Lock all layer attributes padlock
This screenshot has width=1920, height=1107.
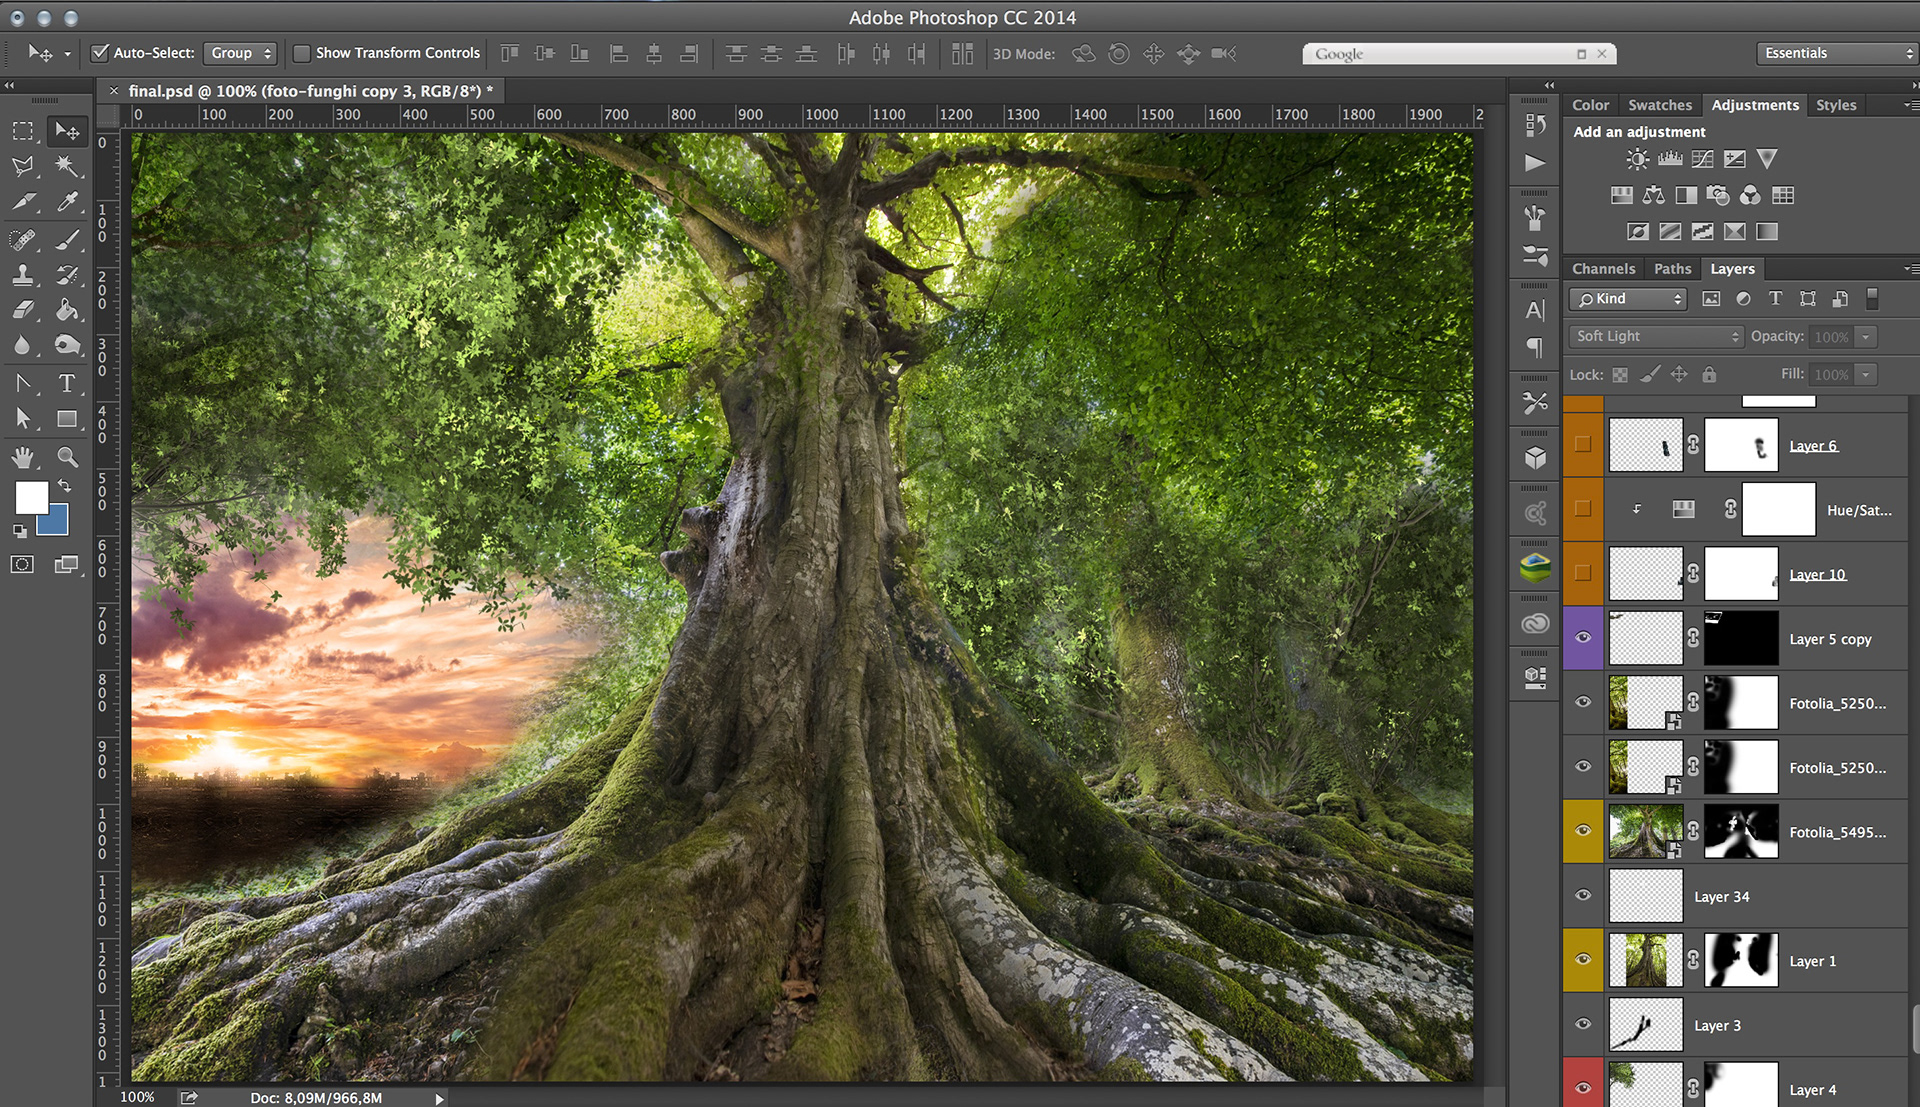point(1709,374)
